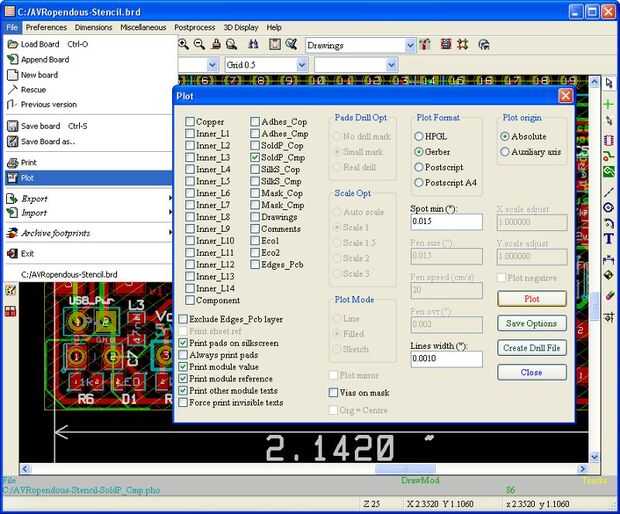Select Postscript A4 plot format
Screen dimensions: 620x514
419,183
